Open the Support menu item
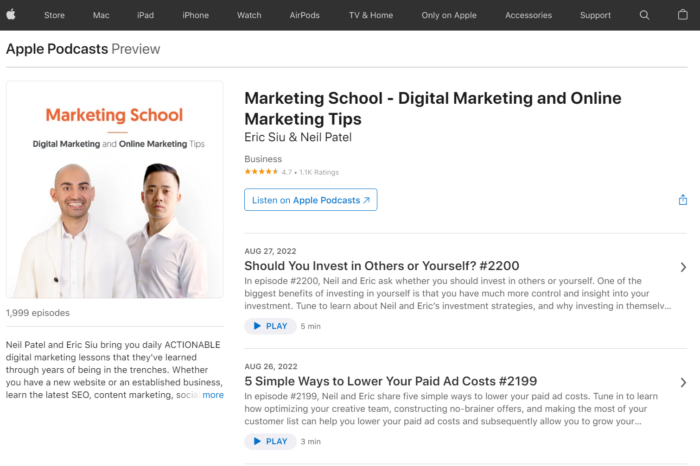The height and width of the screenshot is (466, 700). 595,15
